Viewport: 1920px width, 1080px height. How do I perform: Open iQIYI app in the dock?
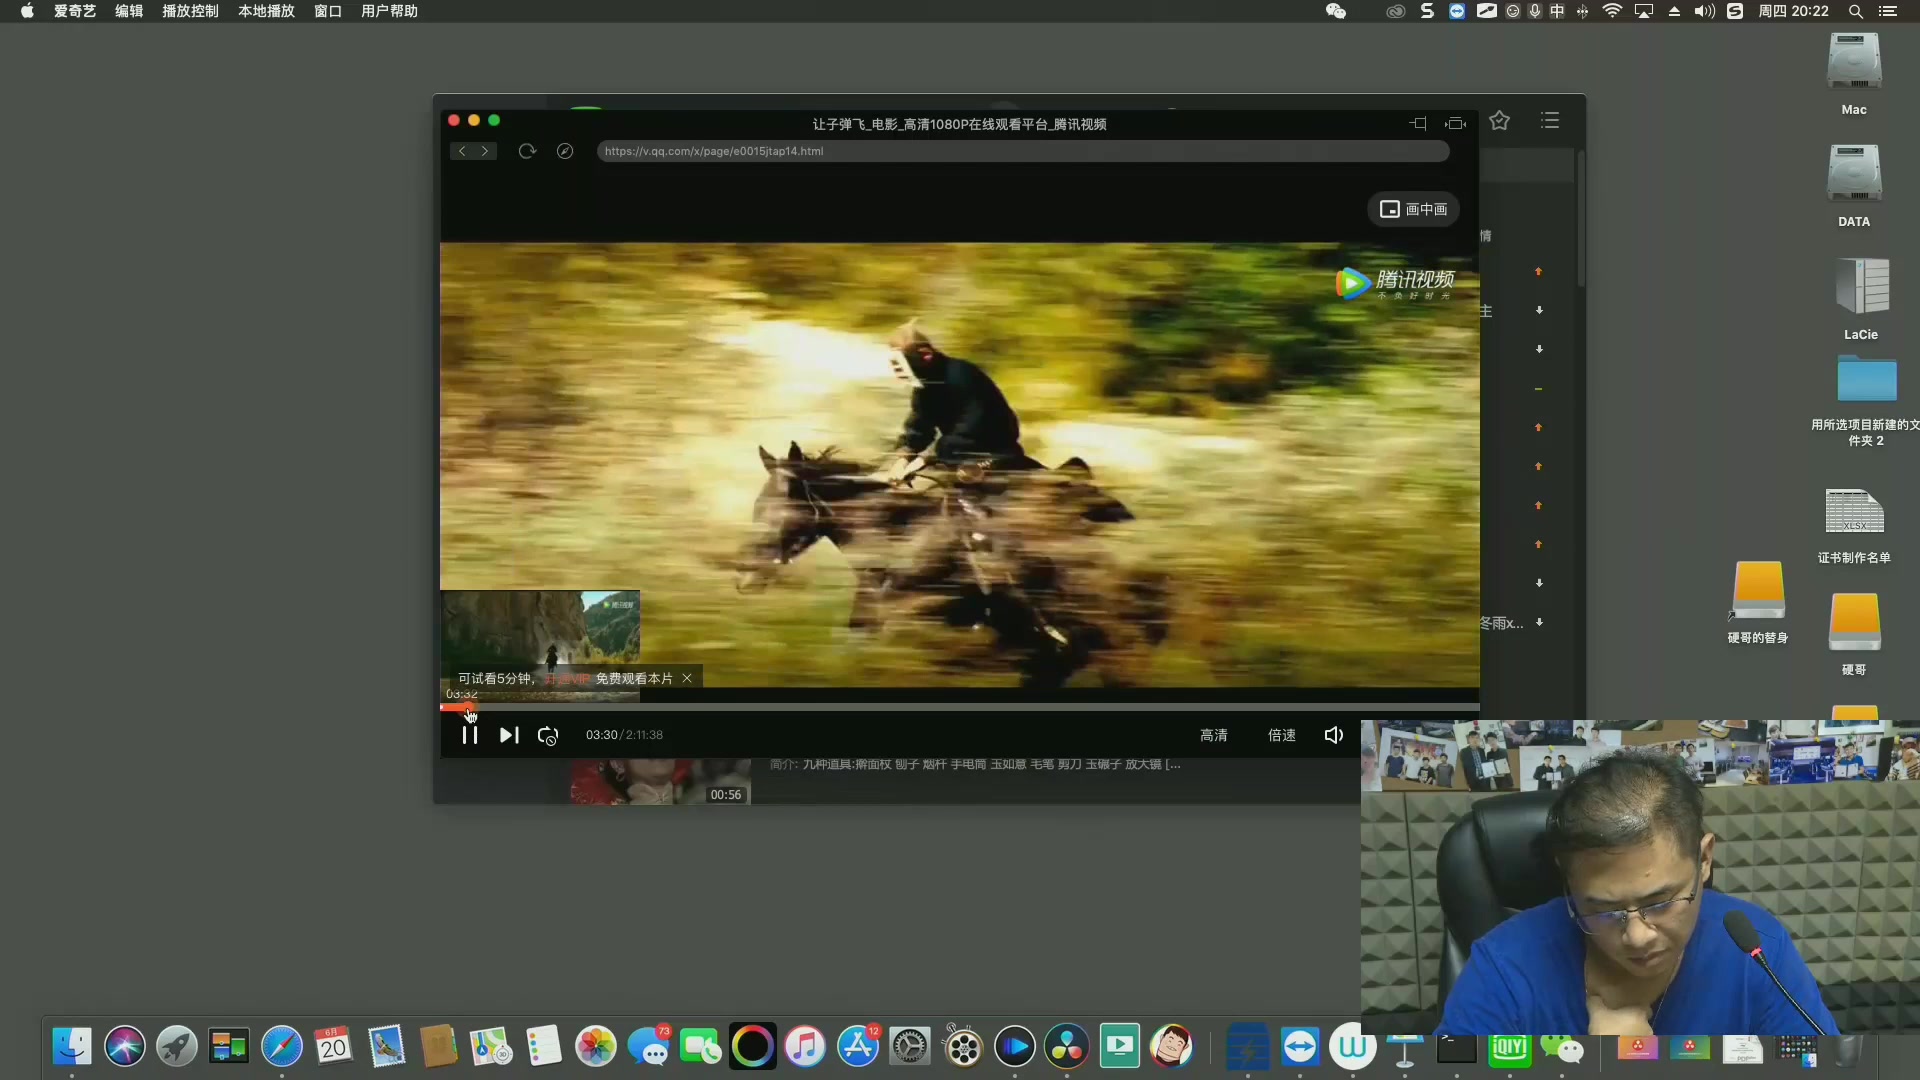pos(1509,1048)
